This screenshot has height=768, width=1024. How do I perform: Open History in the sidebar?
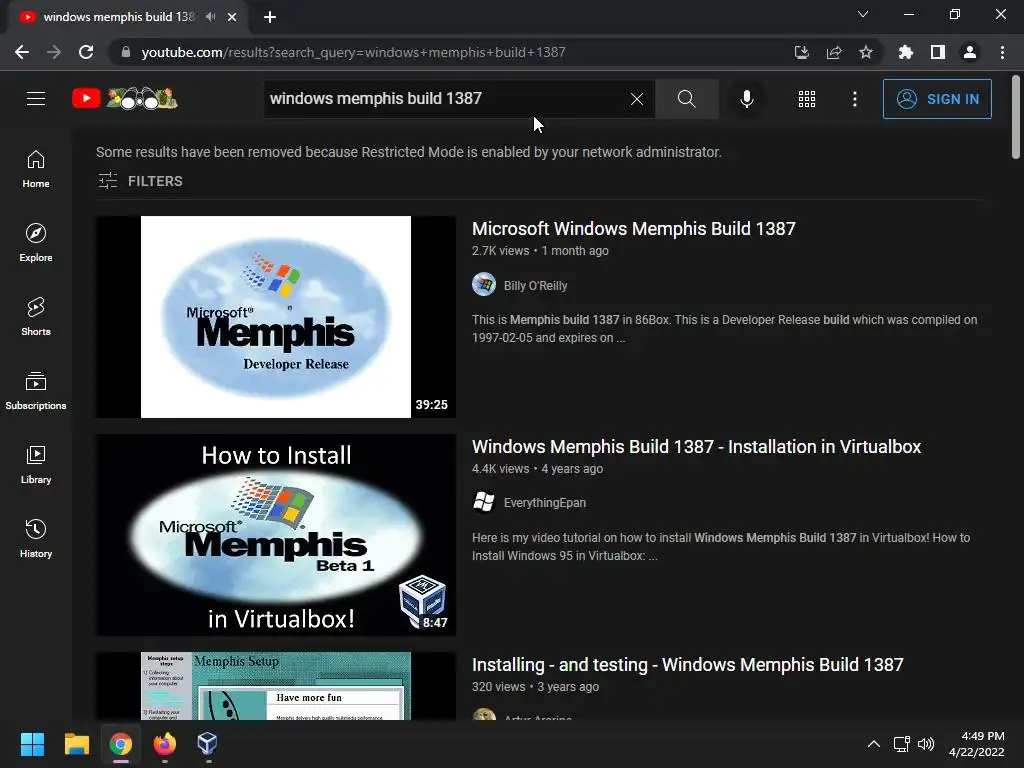click(36, 538)
